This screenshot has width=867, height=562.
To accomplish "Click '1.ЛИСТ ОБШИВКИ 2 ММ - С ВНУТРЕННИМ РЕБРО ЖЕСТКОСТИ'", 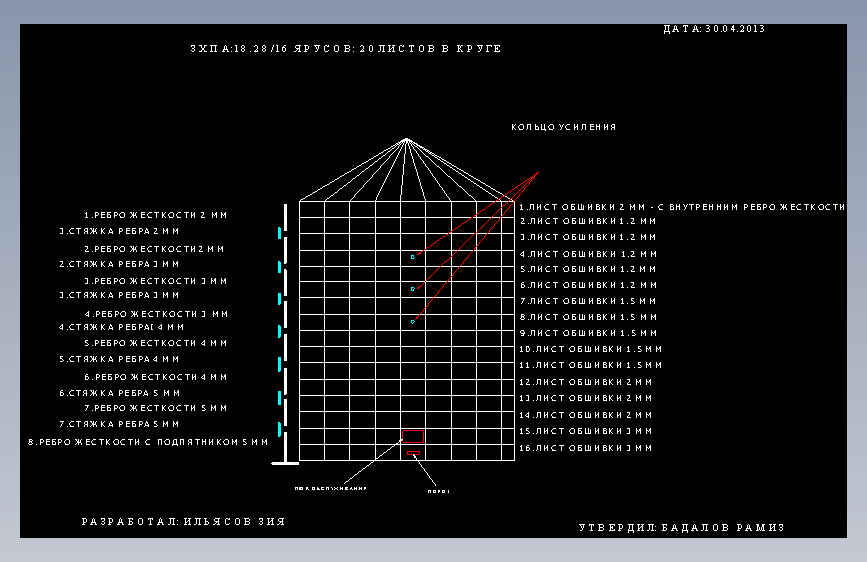I will (x=682, y=207).
